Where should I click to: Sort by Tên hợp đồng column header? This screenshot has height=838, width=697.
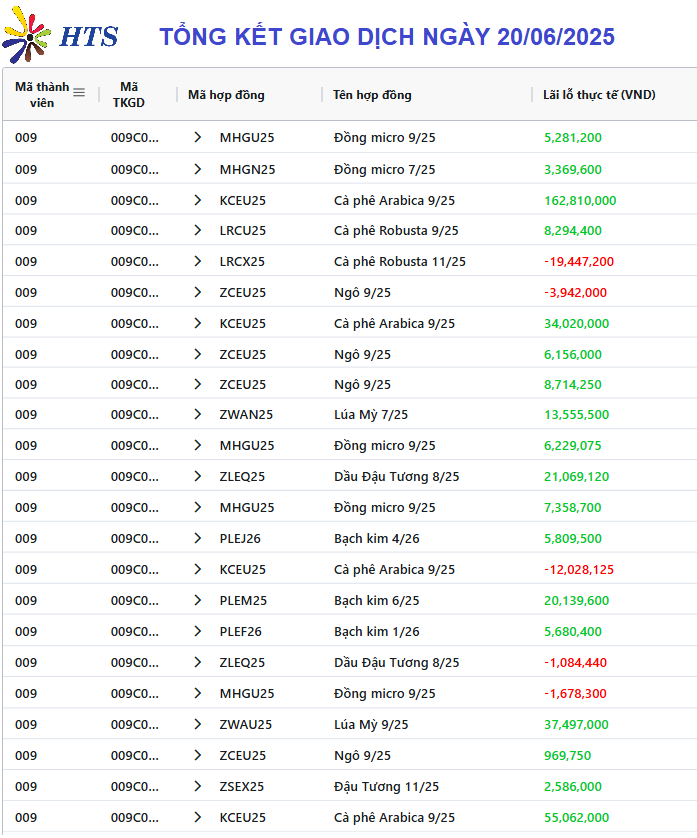coord(372,95)
